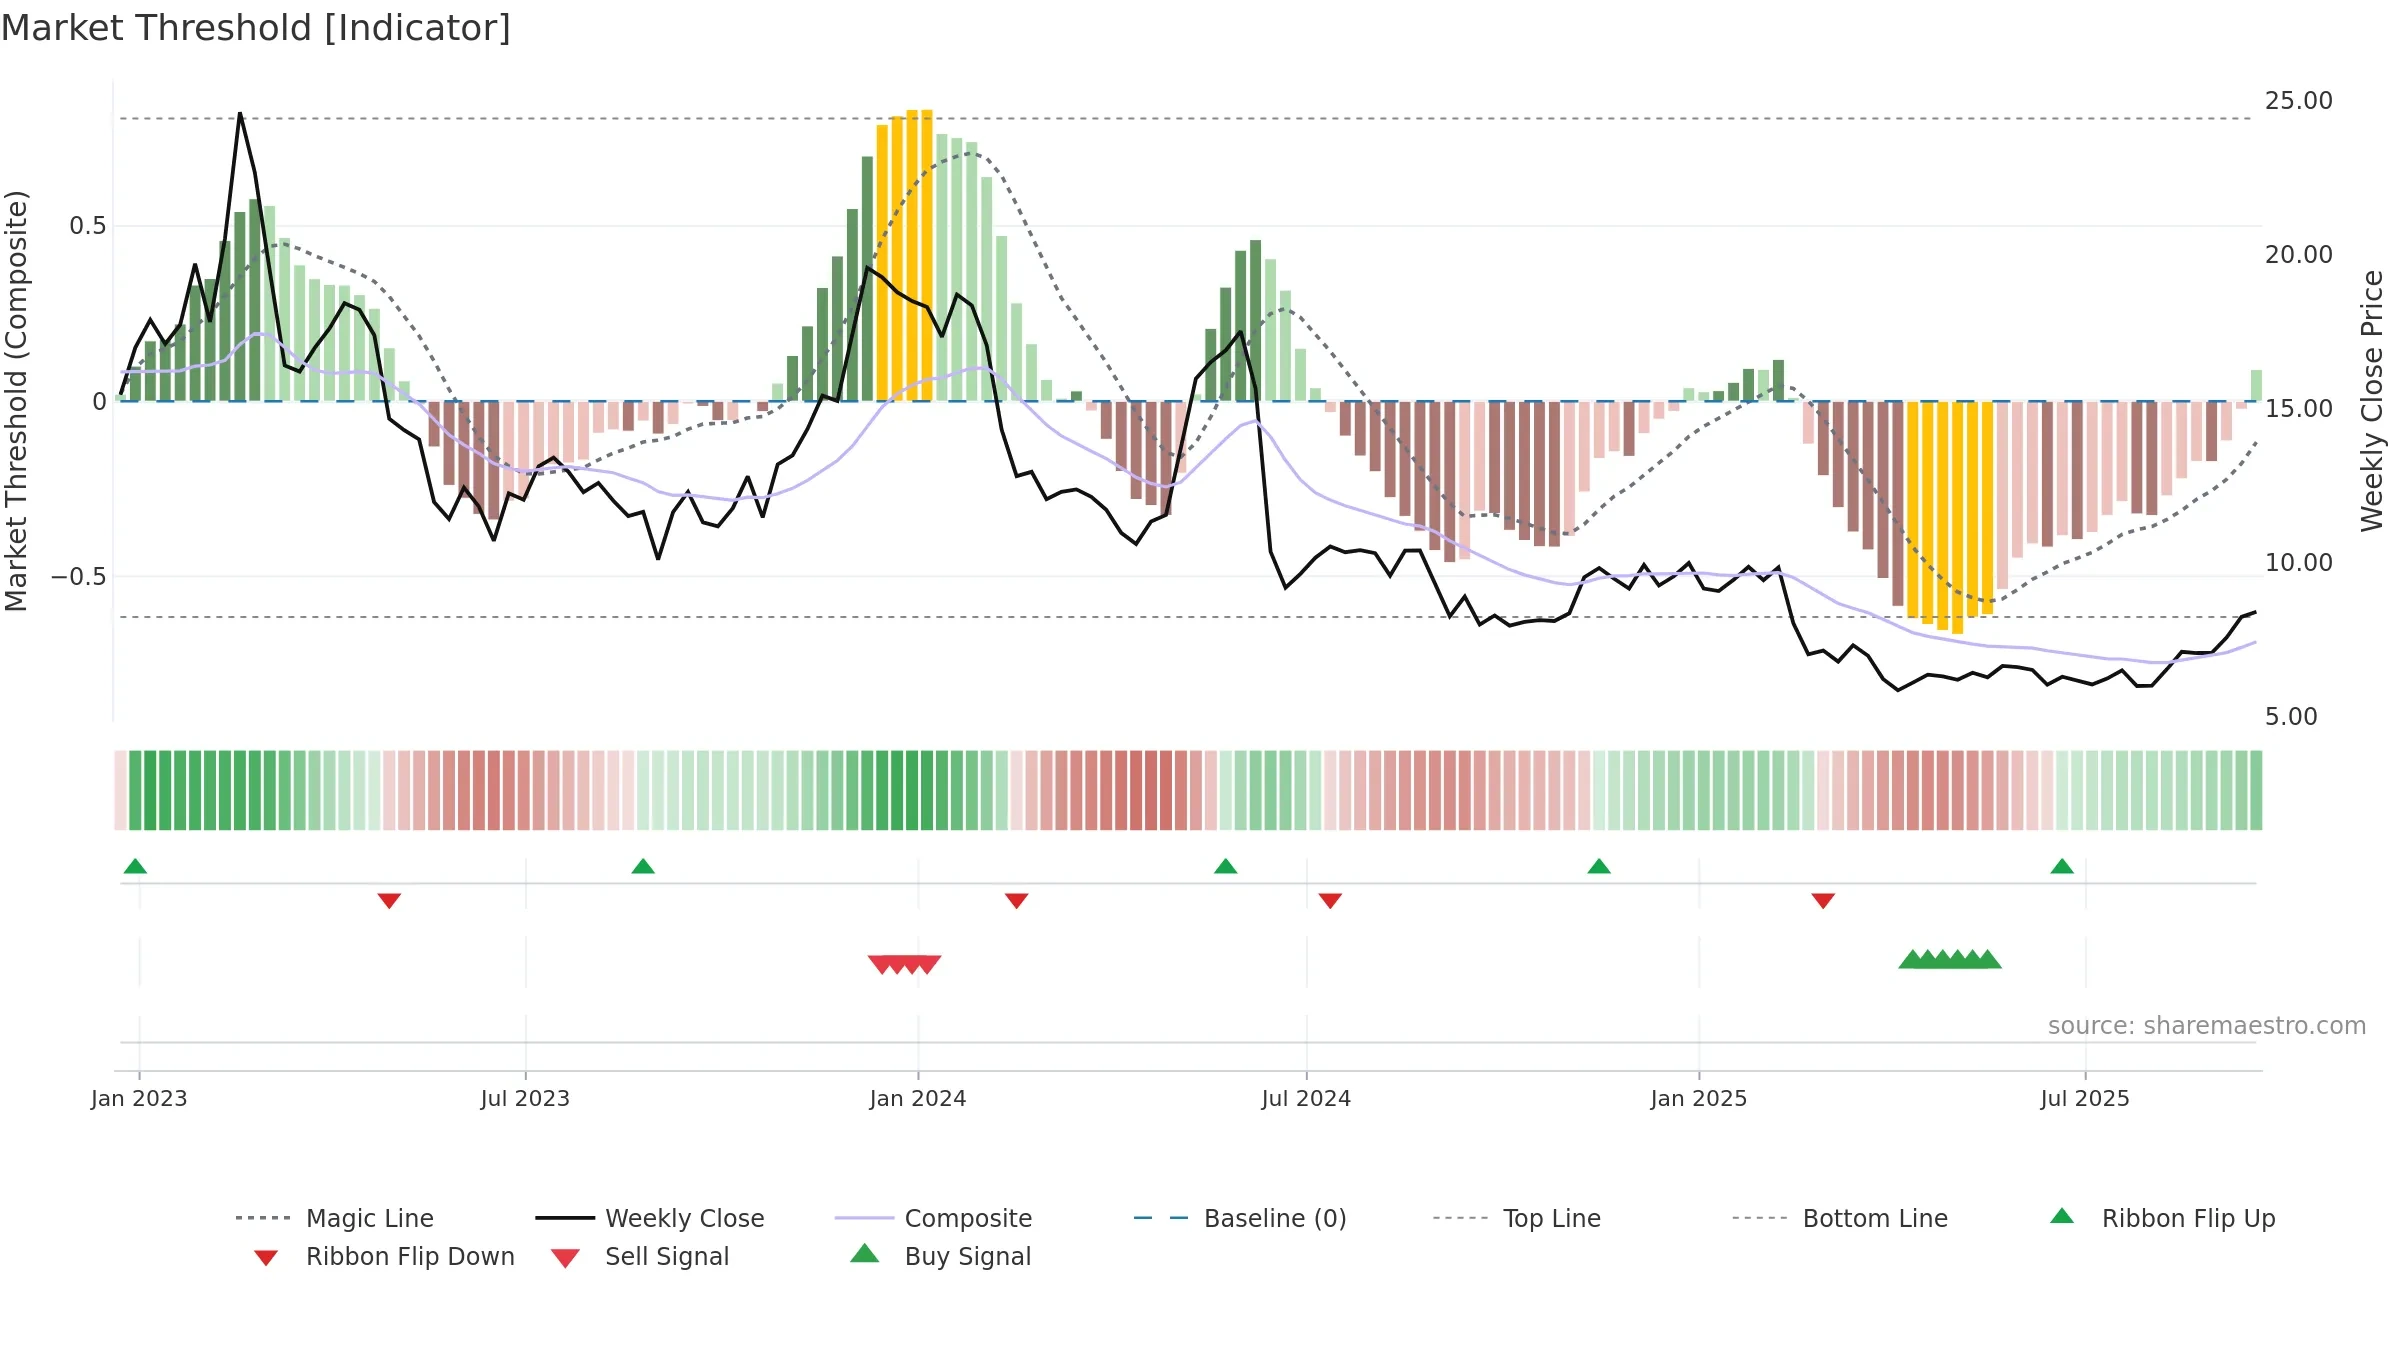Click the sell signal cluster near Dec 2023

904,964
